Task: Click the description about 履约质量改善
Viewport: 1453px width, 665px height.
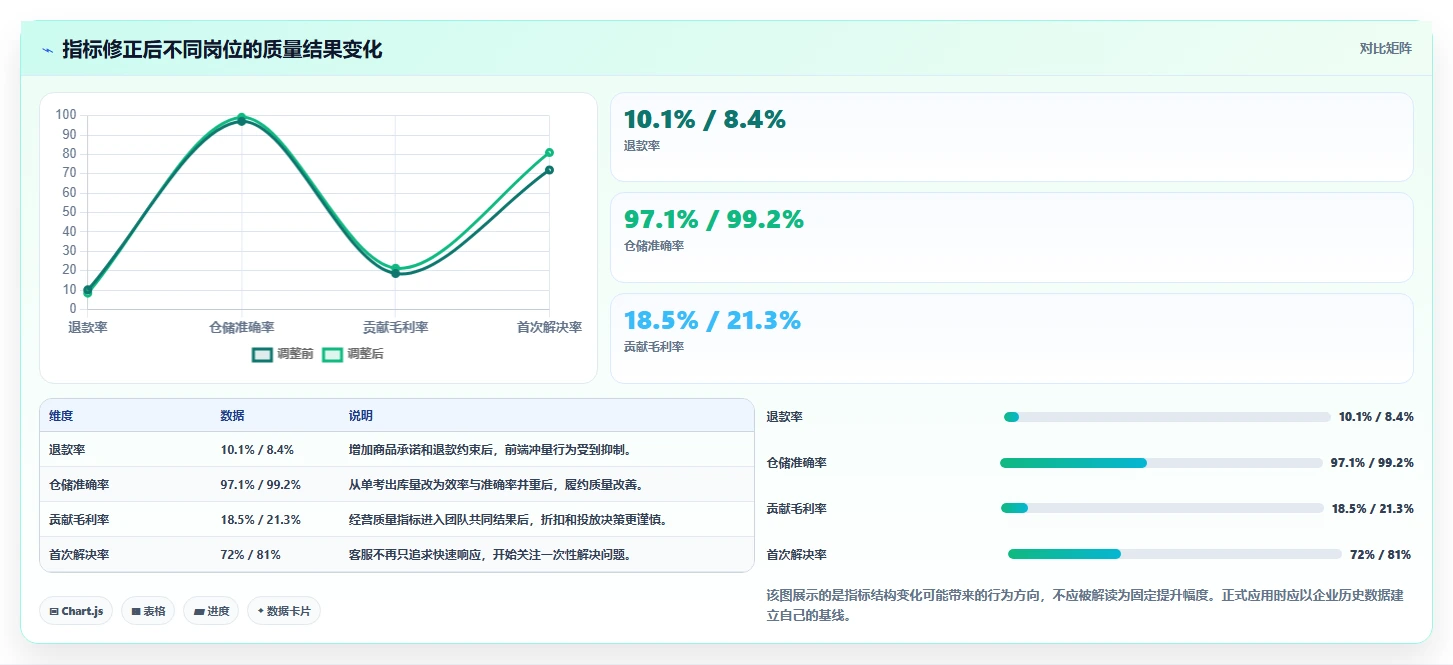Action: pyautogui.click(x=496, y=485)
